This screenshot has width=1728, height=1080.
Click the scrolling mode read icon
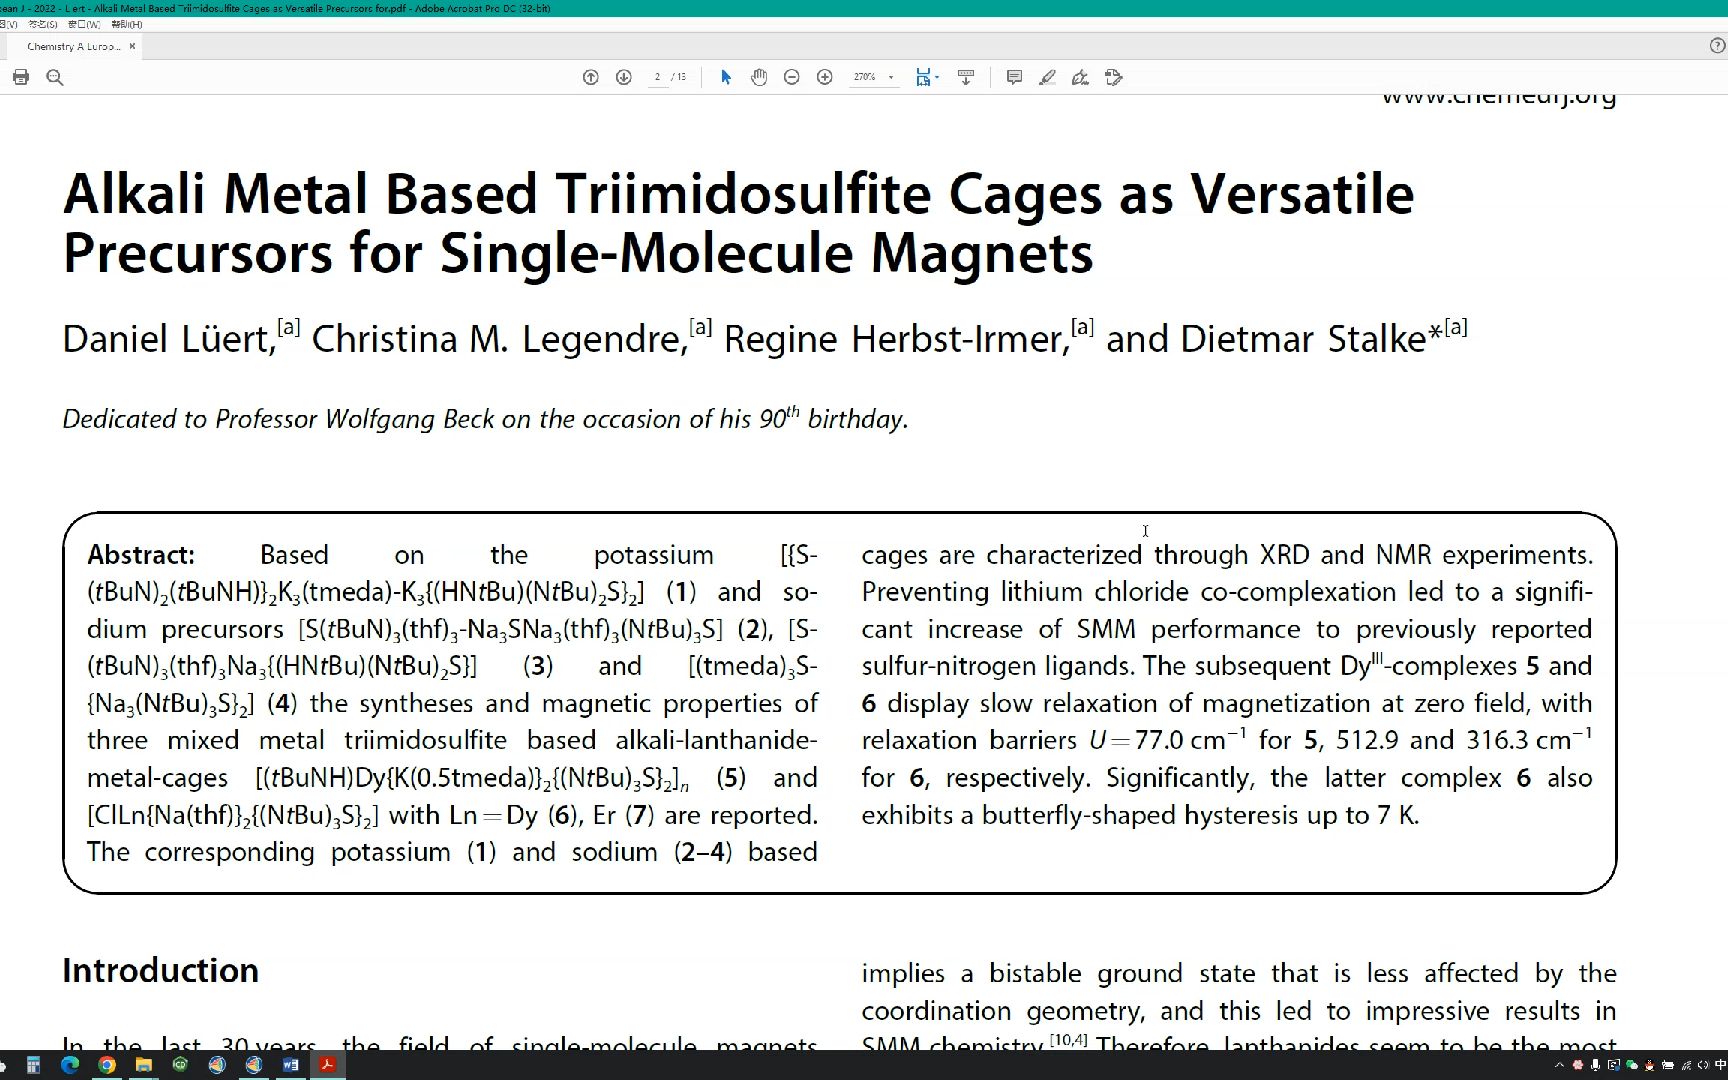966,77
